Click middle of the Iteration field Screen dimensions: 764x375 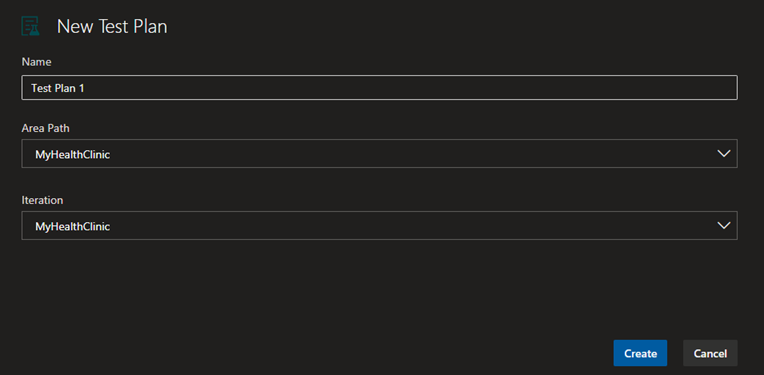coord(379,225)
